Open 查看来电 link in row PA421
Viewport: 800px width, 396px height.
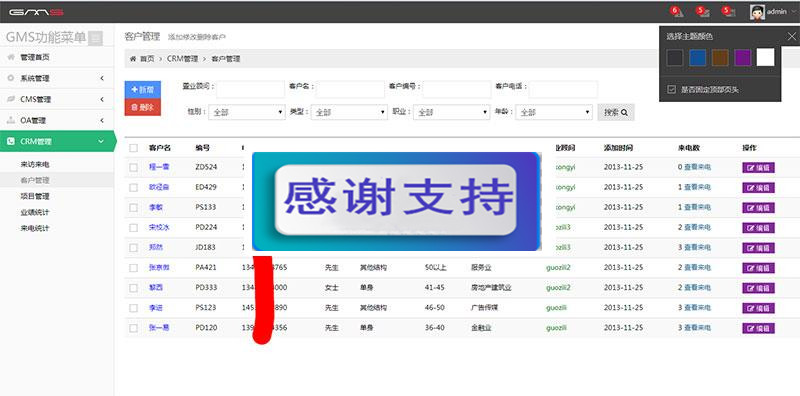pos(697,268)
